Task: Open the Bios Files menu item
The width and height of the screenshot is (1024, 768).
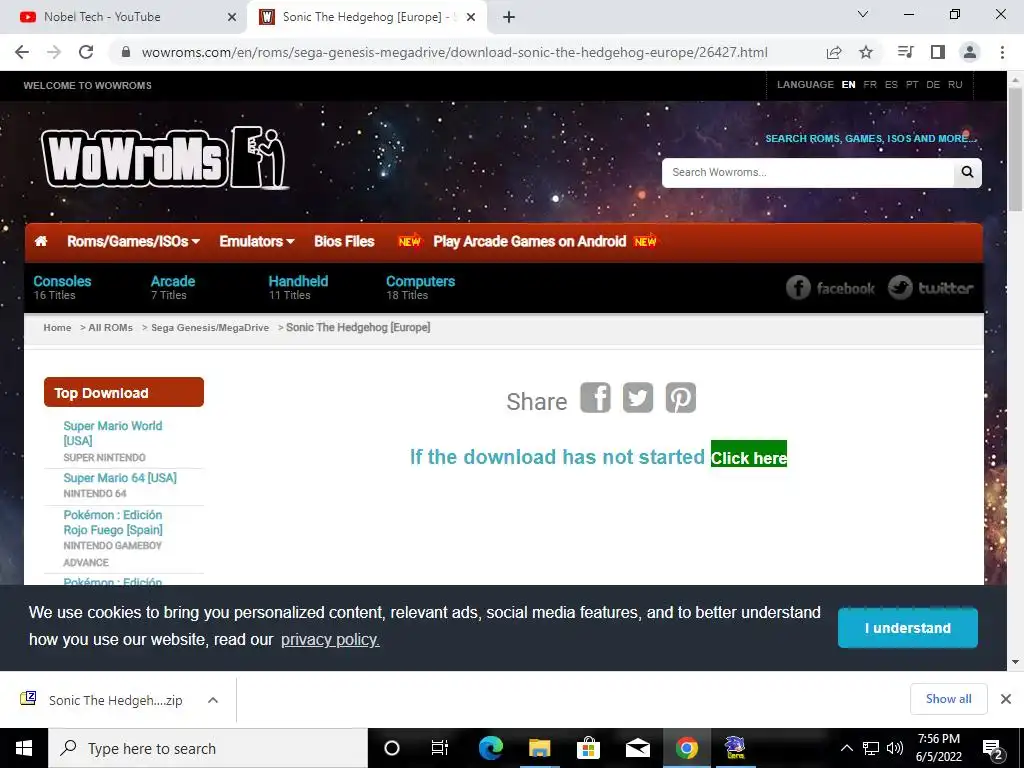Action: pyautogui.click(x=344, y=242)
